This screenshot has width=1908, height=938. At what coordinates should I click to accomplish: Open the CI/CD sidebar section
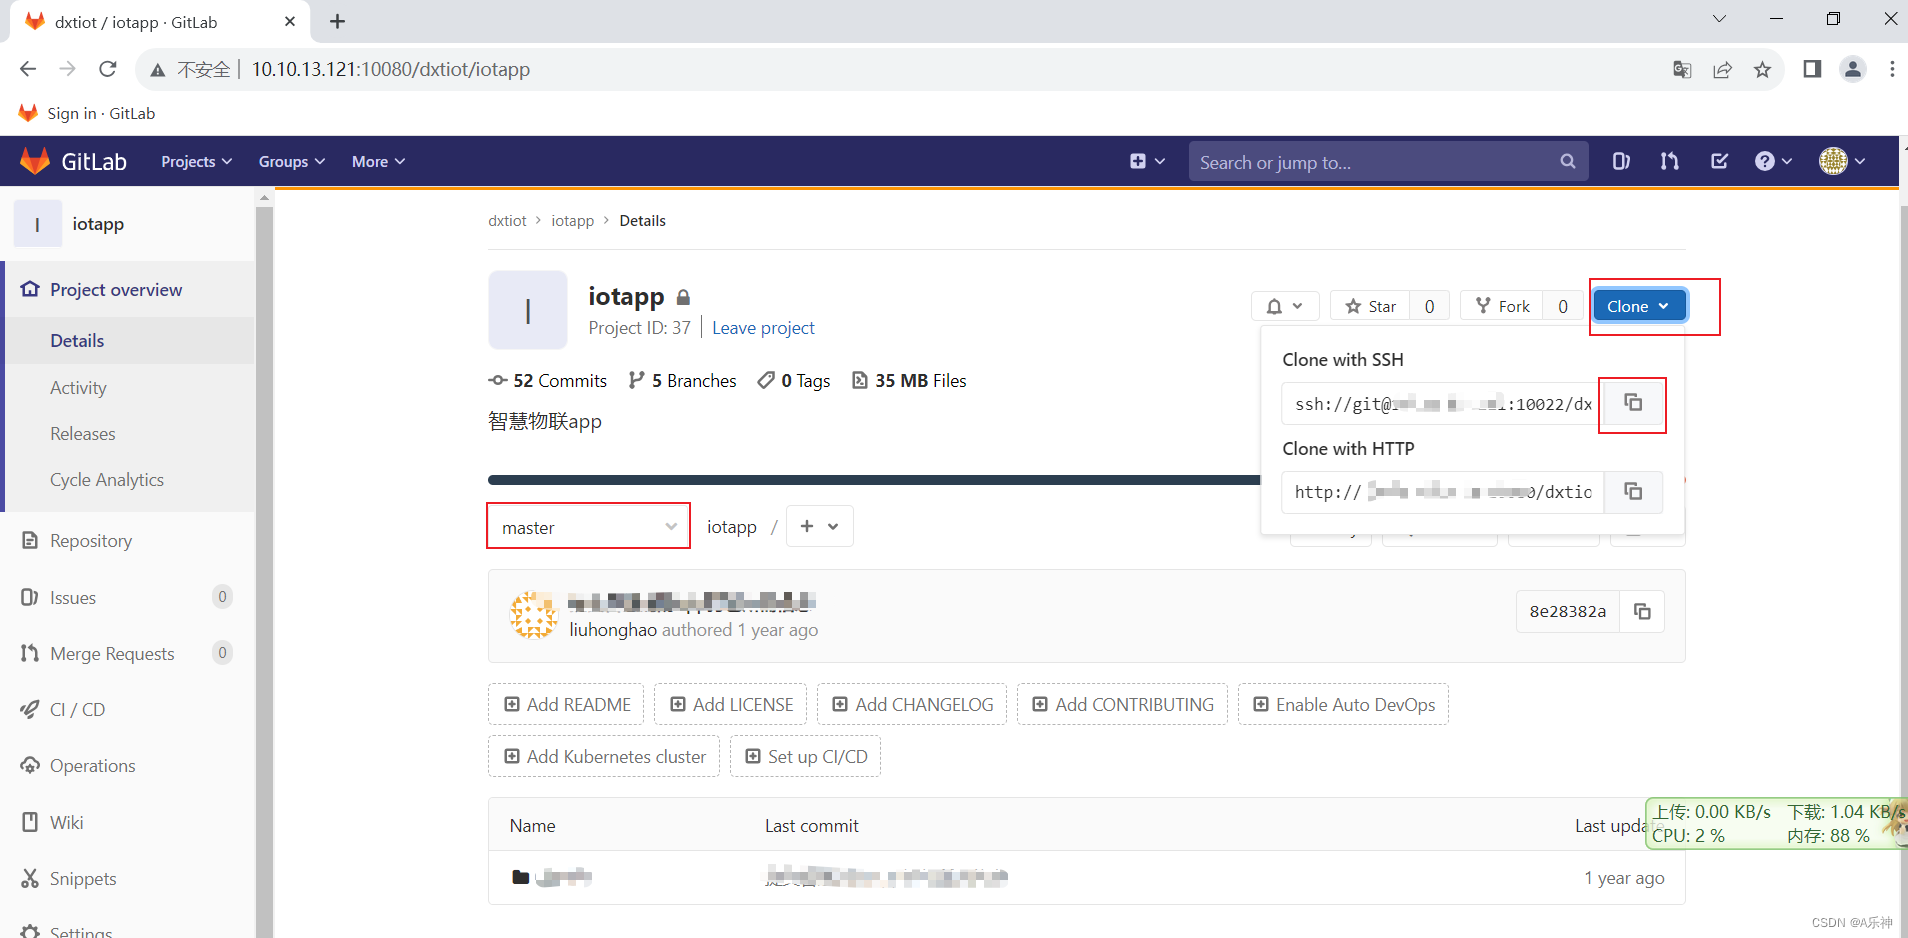tap(77, 709)
